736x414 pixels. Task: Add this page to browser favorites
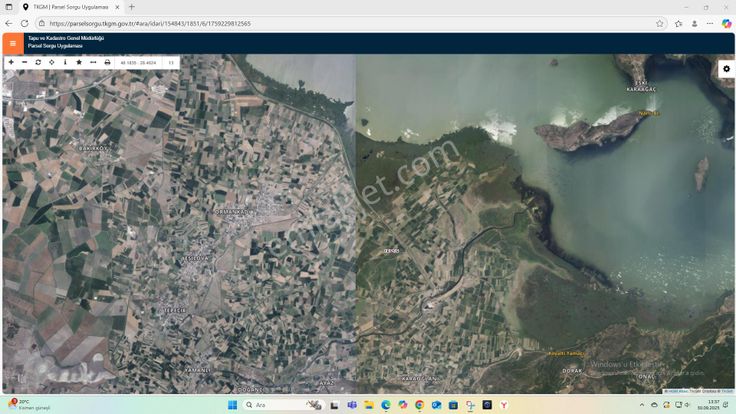click(660, 23)
